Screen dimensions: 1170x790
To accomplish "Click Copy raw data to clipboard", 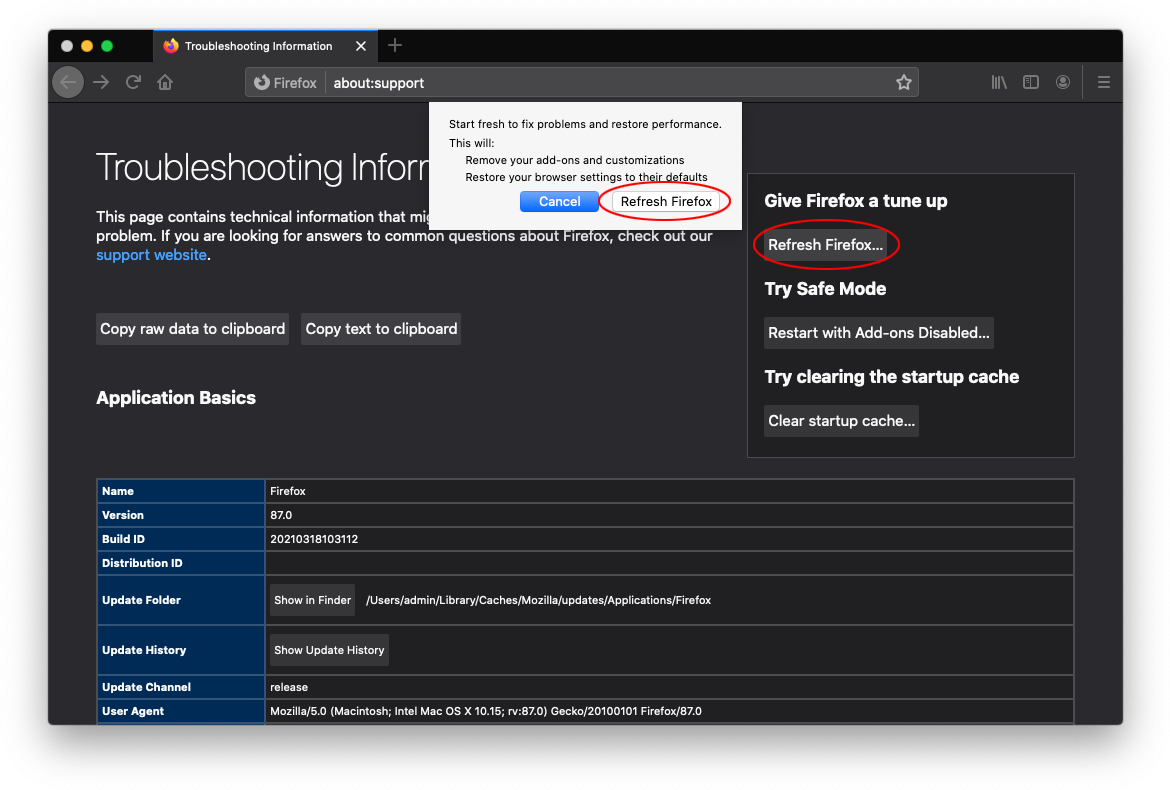I will (193, 329).
